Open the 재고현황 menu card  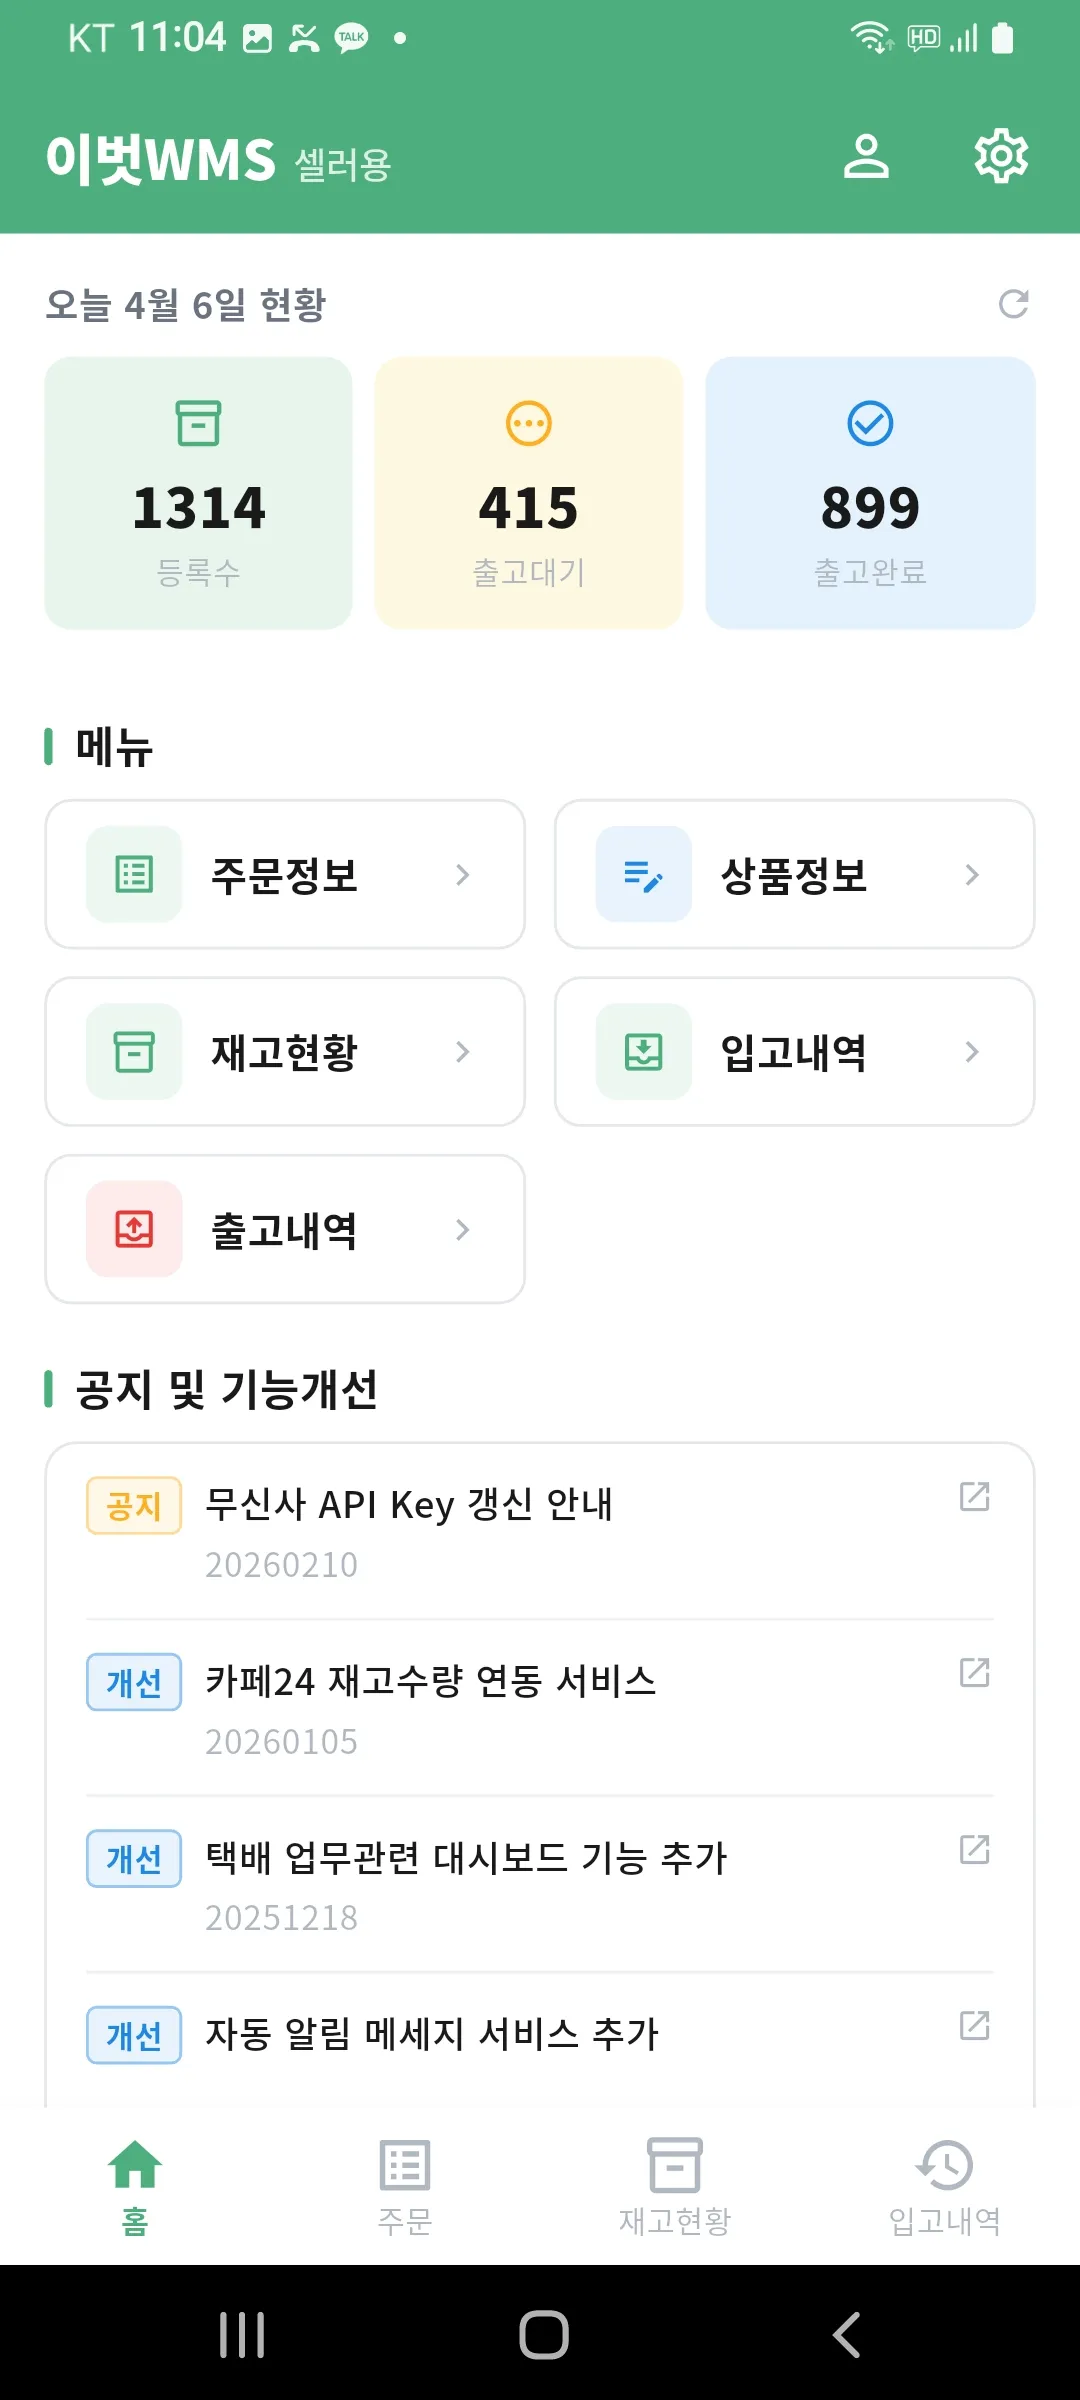[285, 1052]
